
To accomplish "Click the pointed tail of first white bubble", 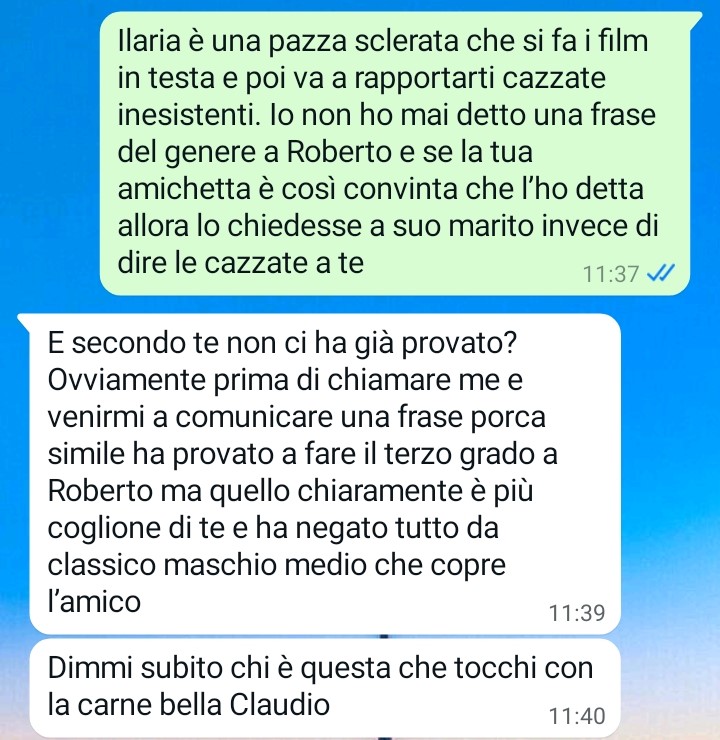I will (25, 321).
